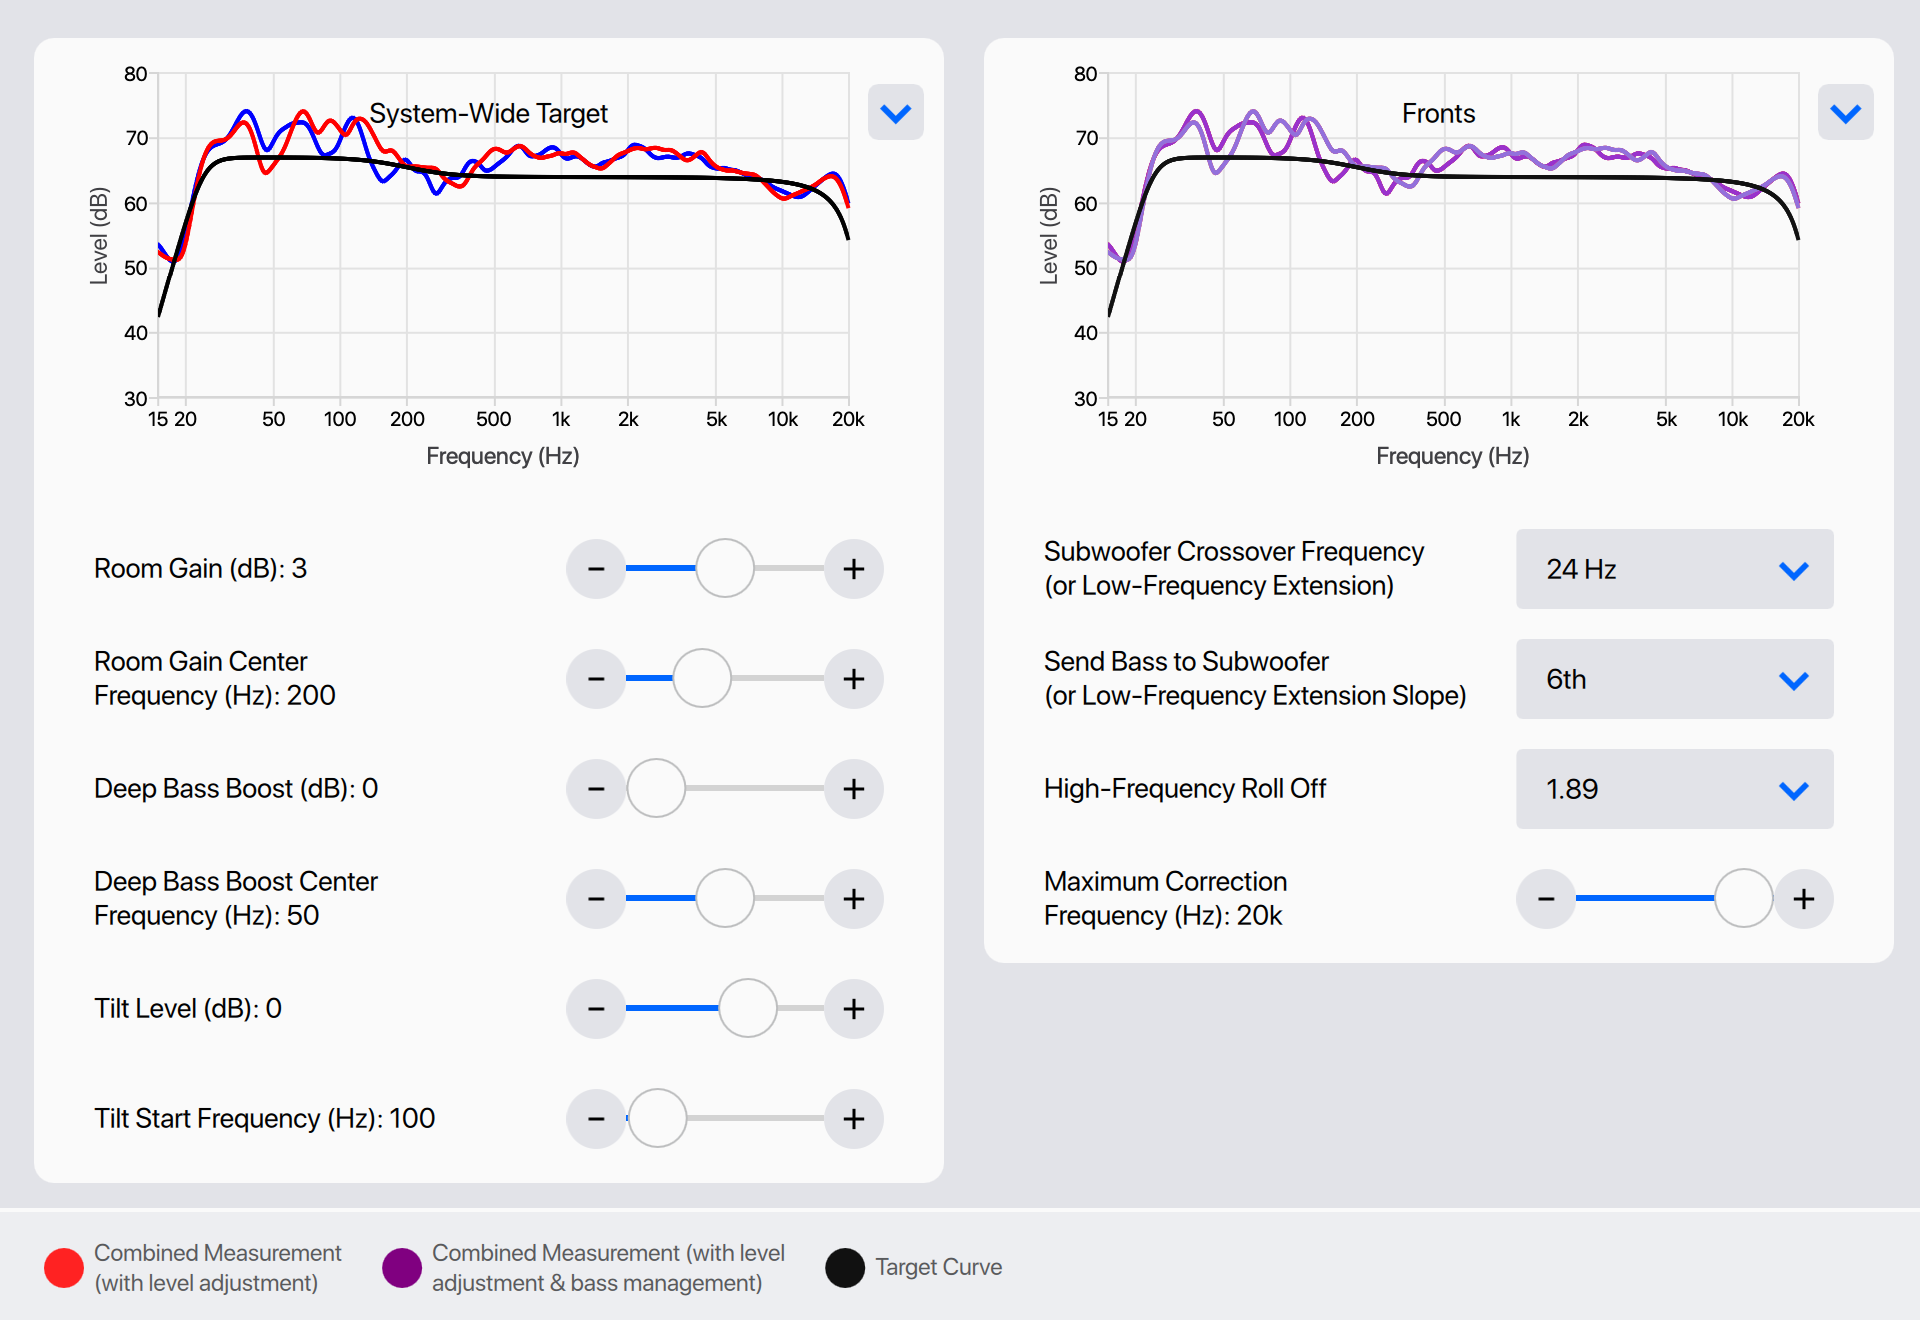Increase Deep Bass Boost Center Frequency

tap(854, 899)
